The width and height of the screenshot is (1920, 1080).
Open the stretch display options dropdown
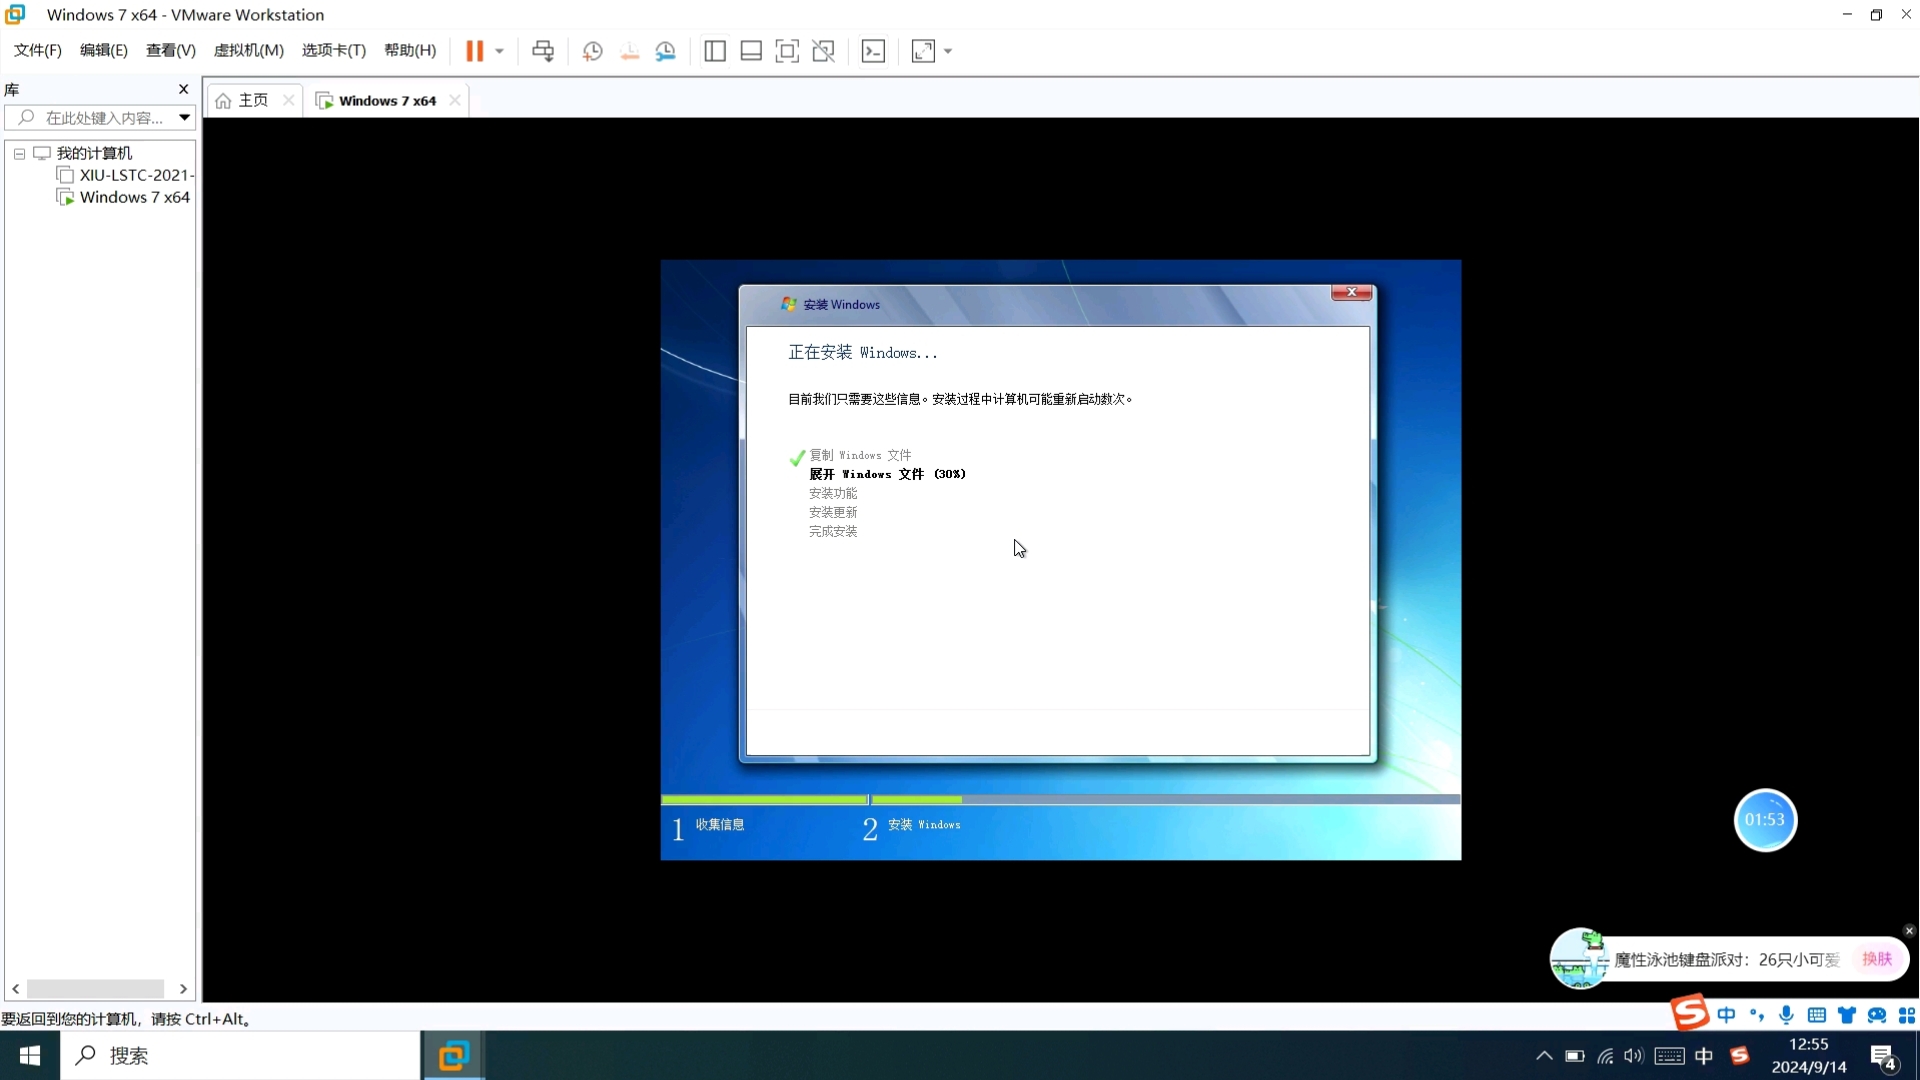click(948, 51)
